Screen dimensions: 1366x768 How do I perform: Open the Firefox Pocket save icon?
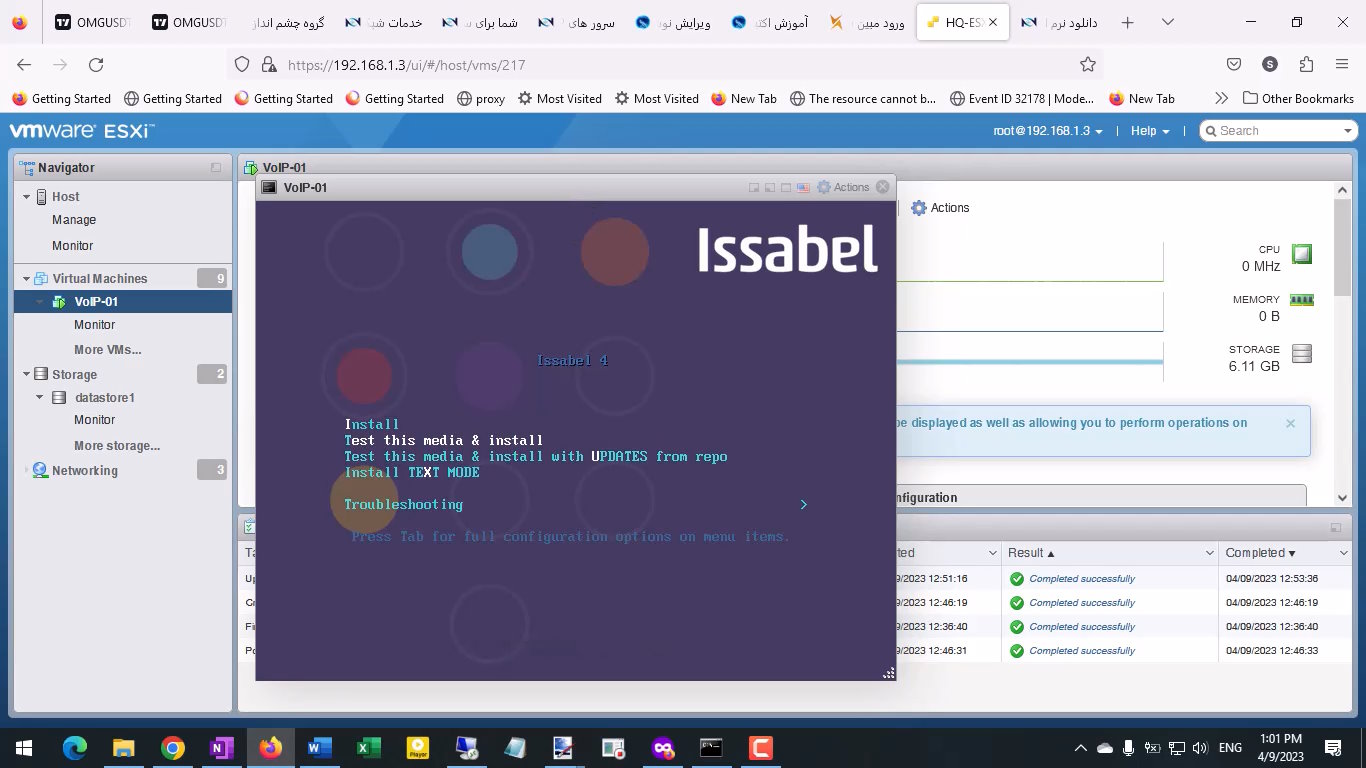pos(1234,65)
